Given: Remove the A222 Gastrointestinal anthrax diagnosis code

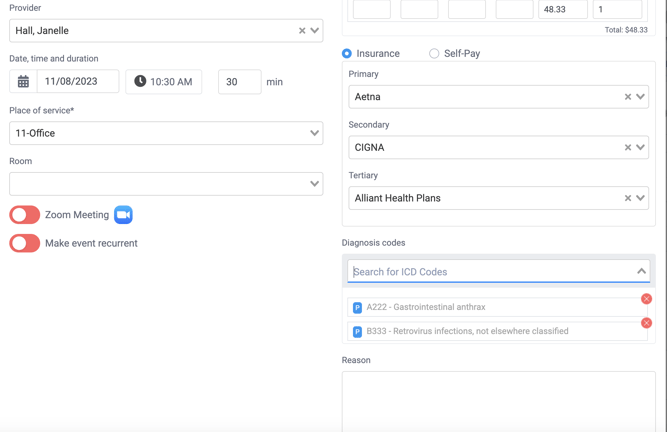Looking at the screenshot, I should tap(646, 299).
